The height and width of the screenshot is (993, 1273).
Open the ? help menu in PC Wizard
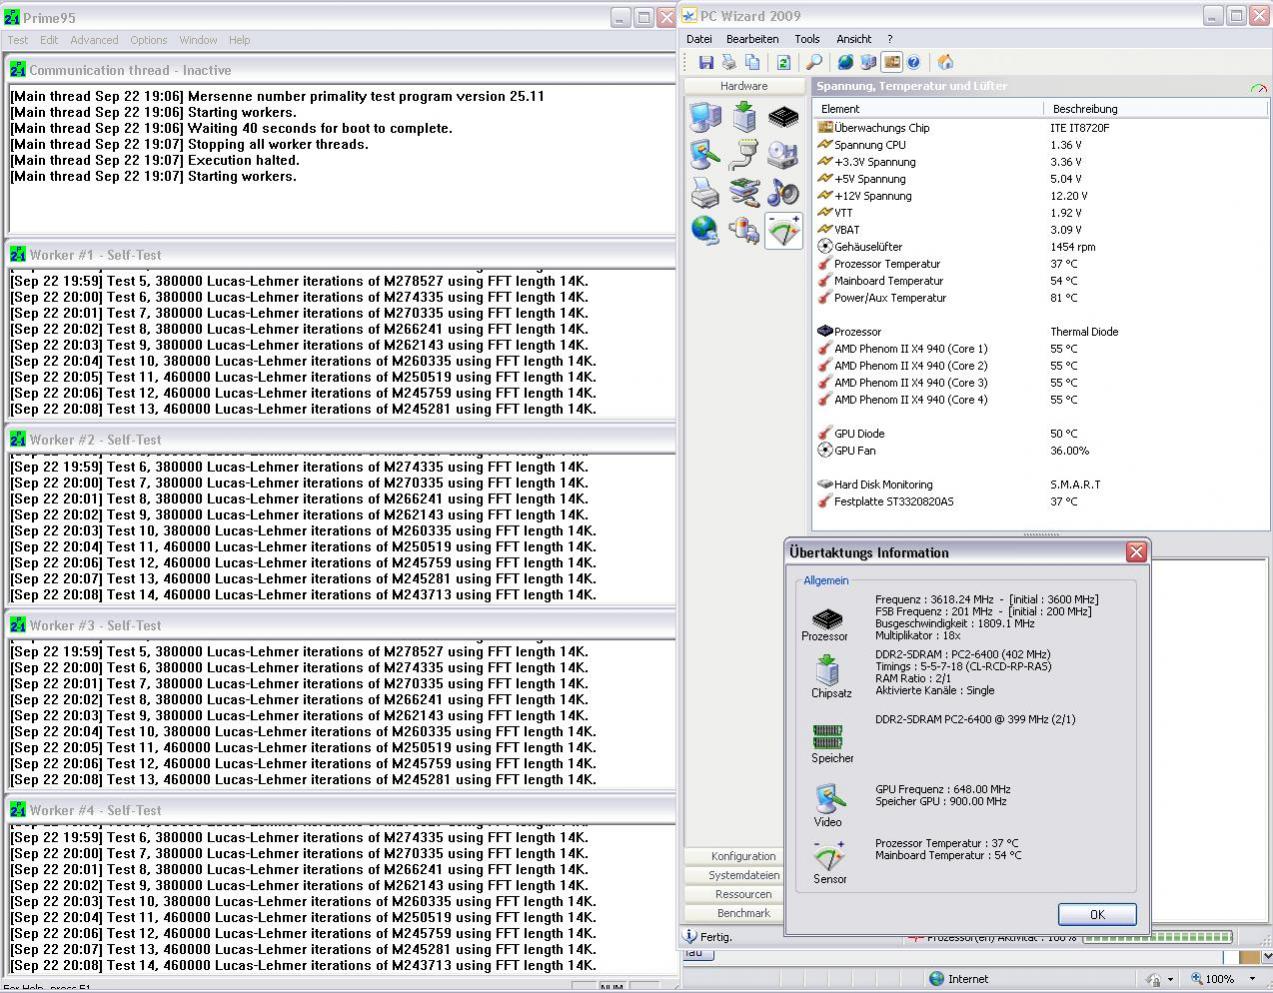[890, 39]
